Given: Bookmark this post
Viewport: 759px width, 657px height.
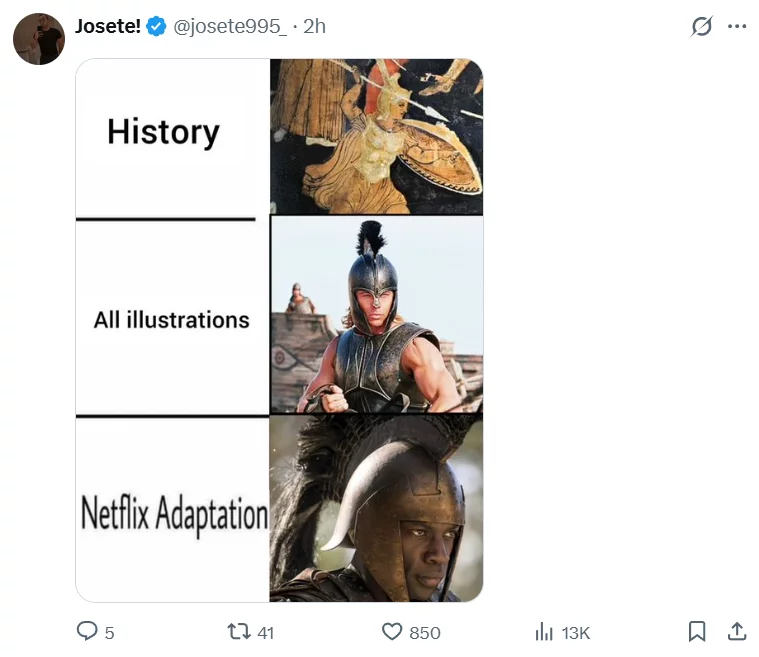Looking at the screenshot, I should 697,631.
